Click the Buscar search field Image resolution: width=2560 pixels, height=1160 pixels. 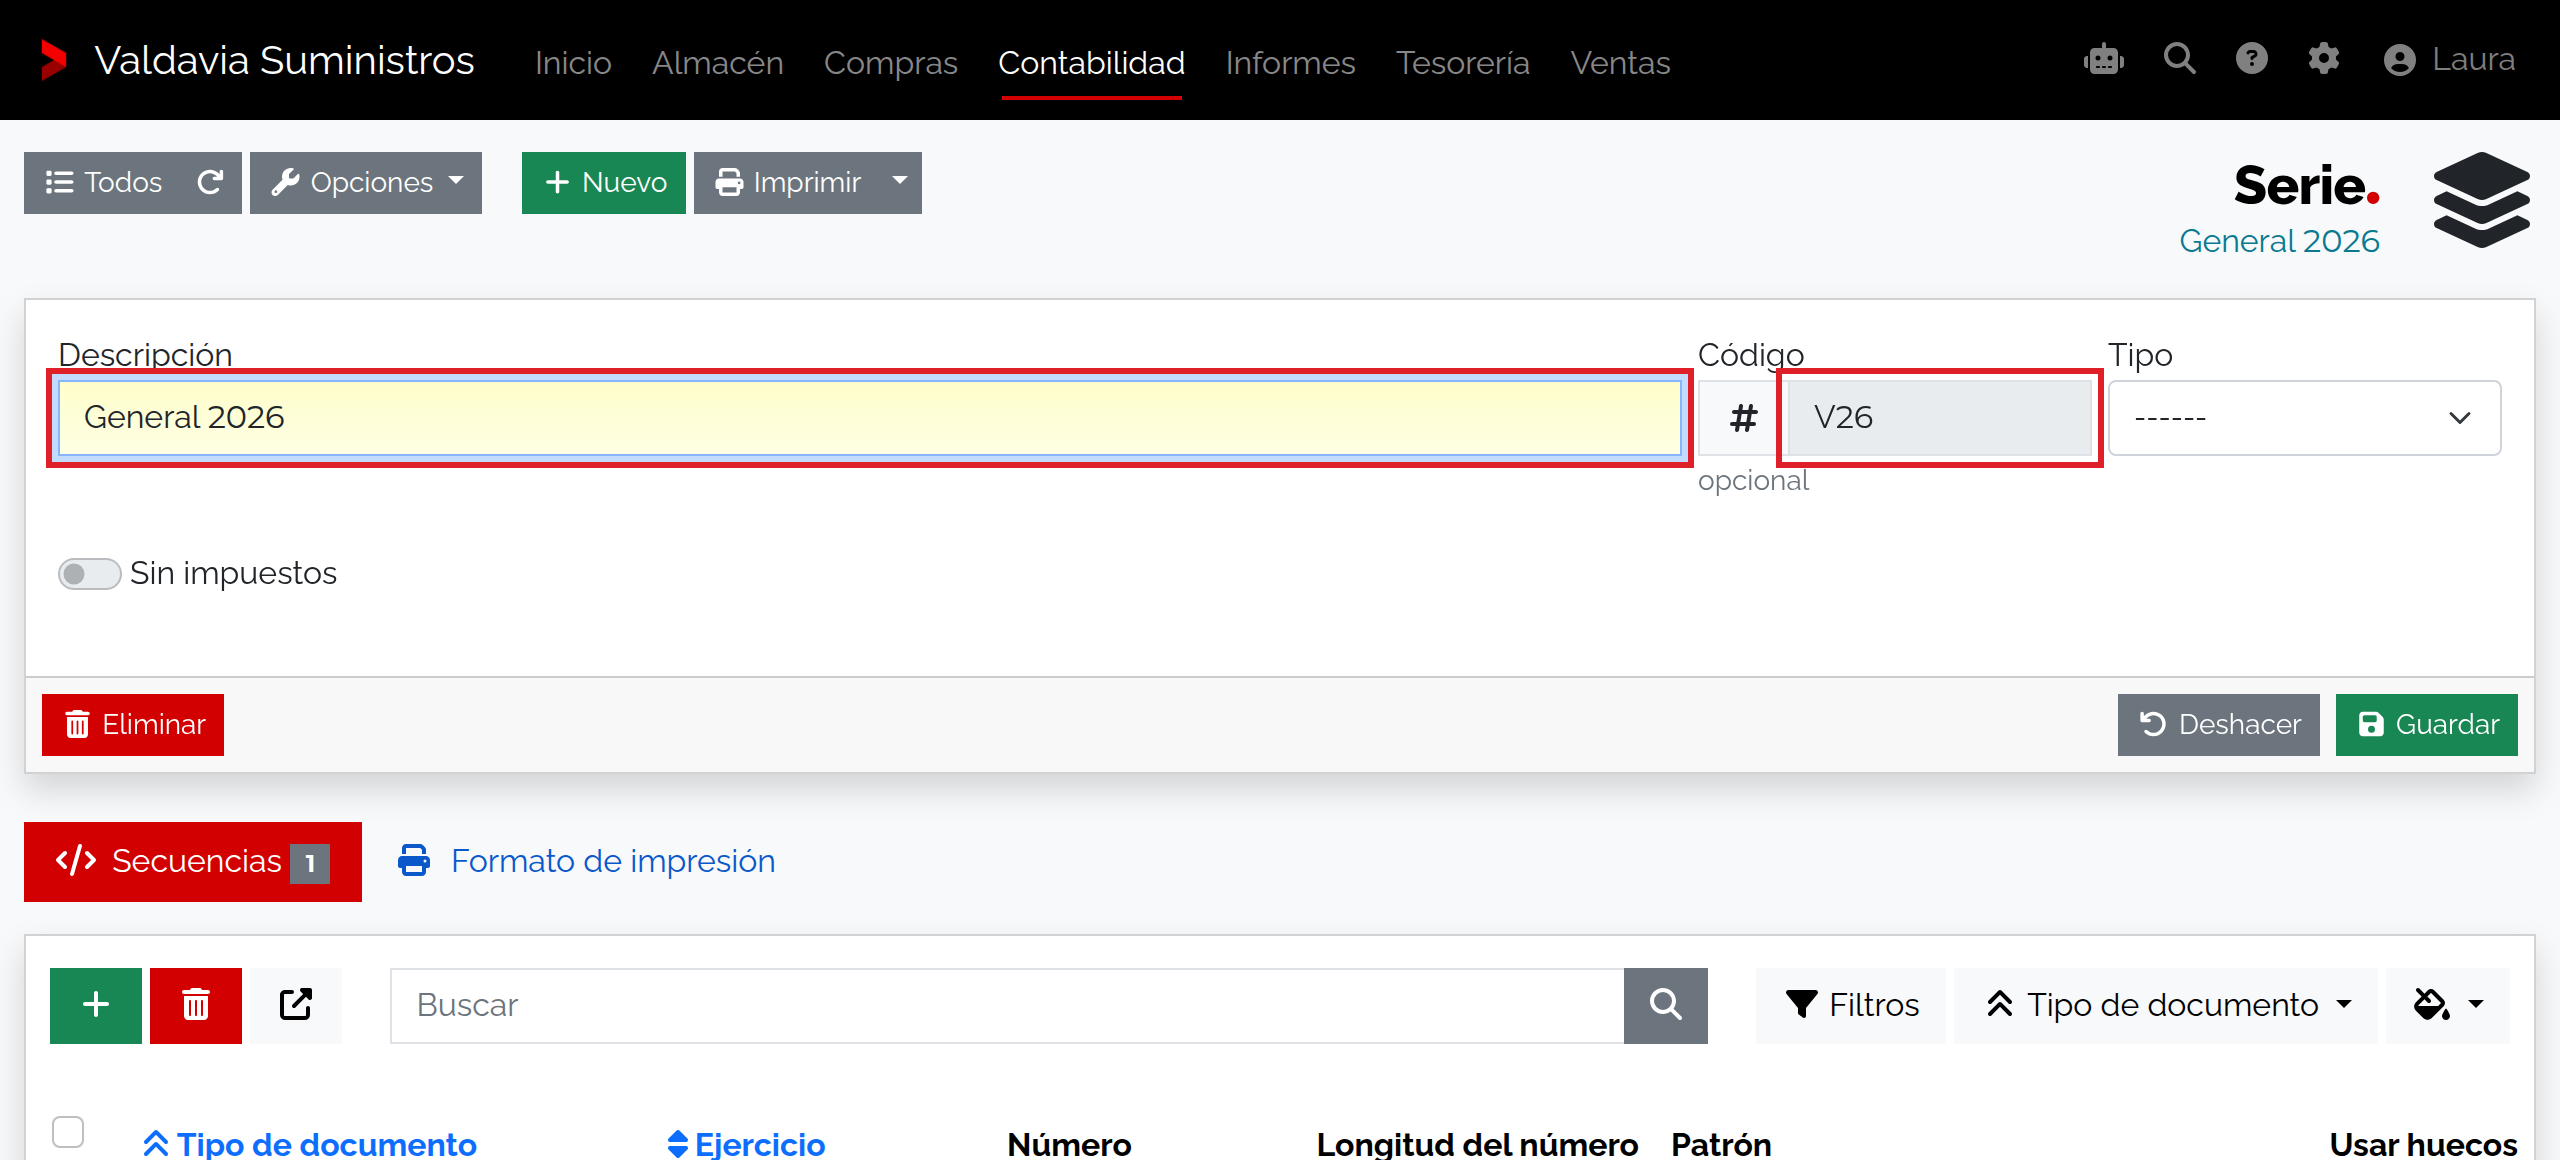[1007, 1005]
